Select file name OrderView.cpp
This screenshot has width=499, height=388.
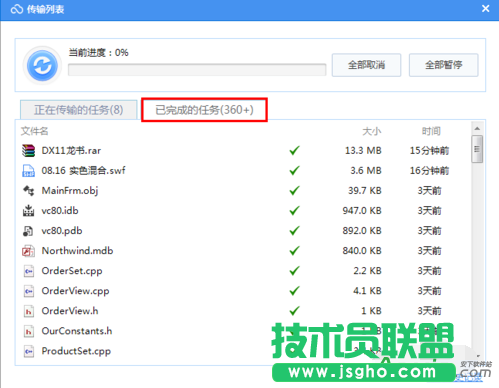[75, 291]
